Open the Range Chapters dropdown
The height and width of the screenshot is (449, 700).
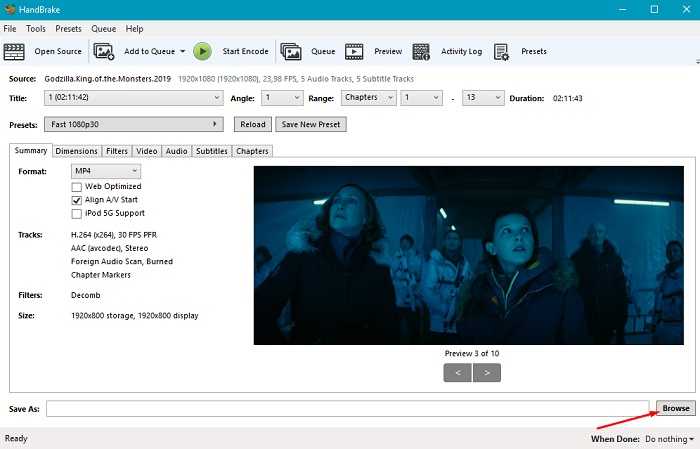pos(368,98)
